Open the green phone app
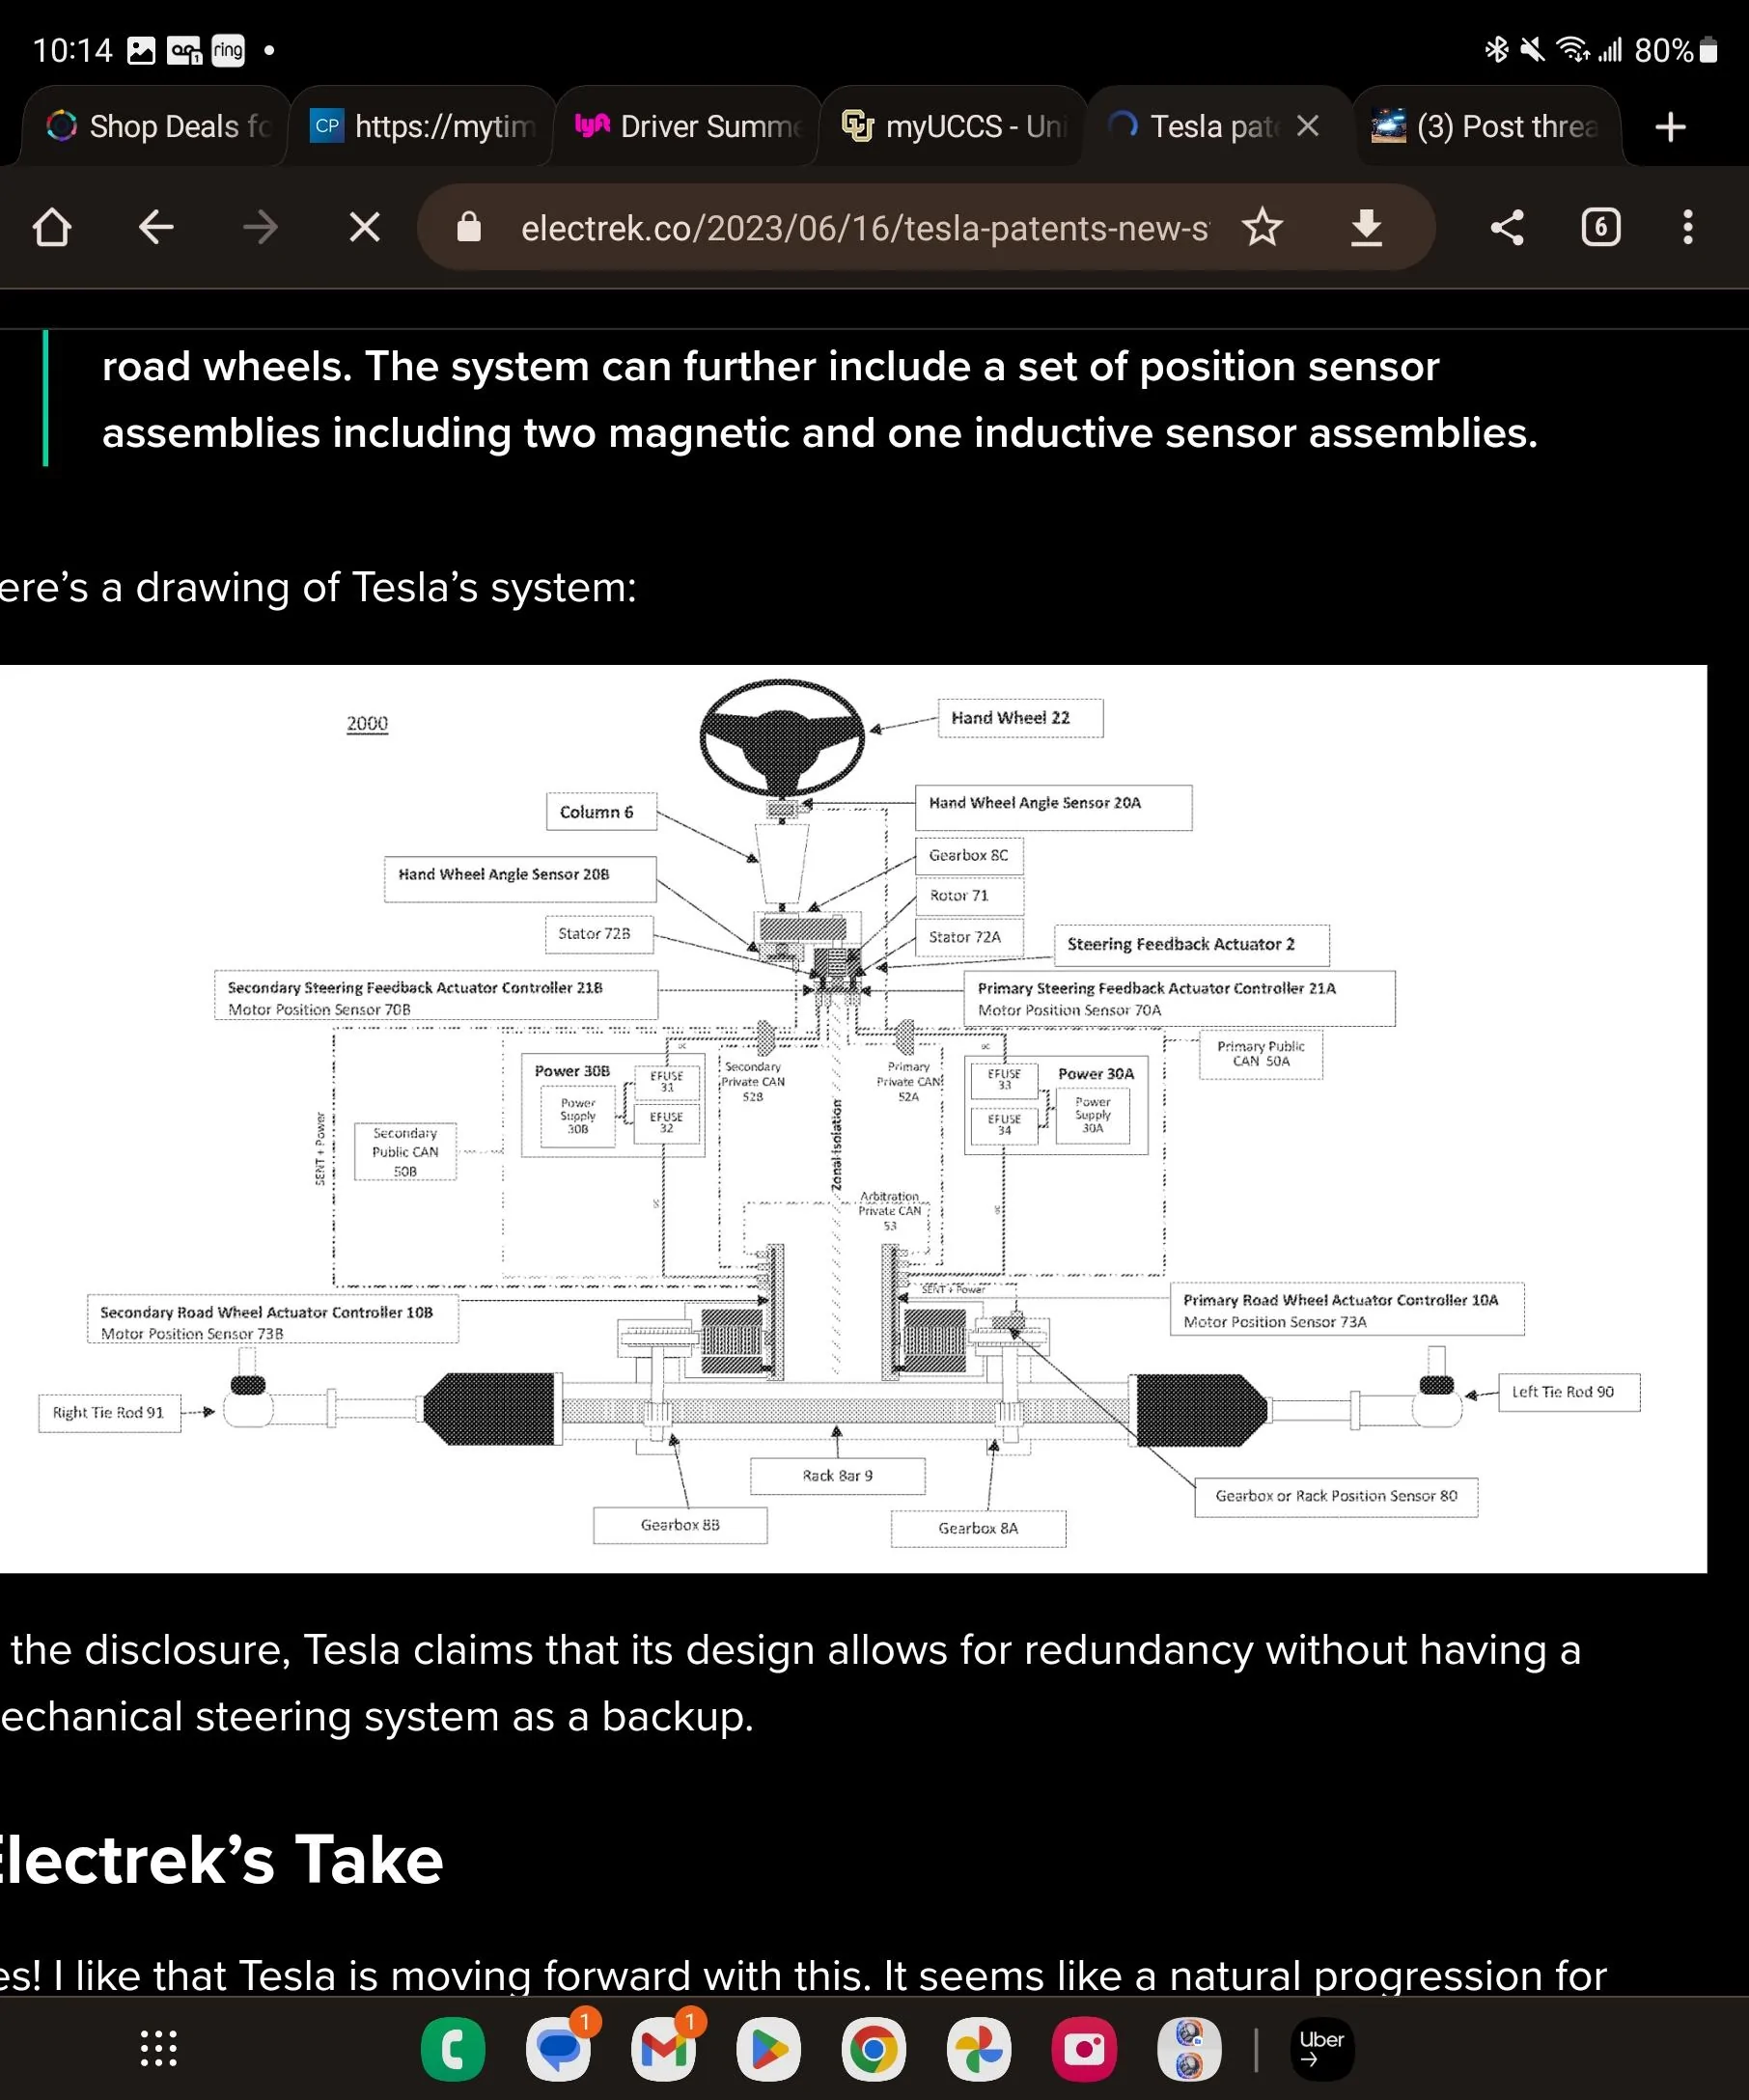Viewport: 1749px width, 2100px height. 453,2049
